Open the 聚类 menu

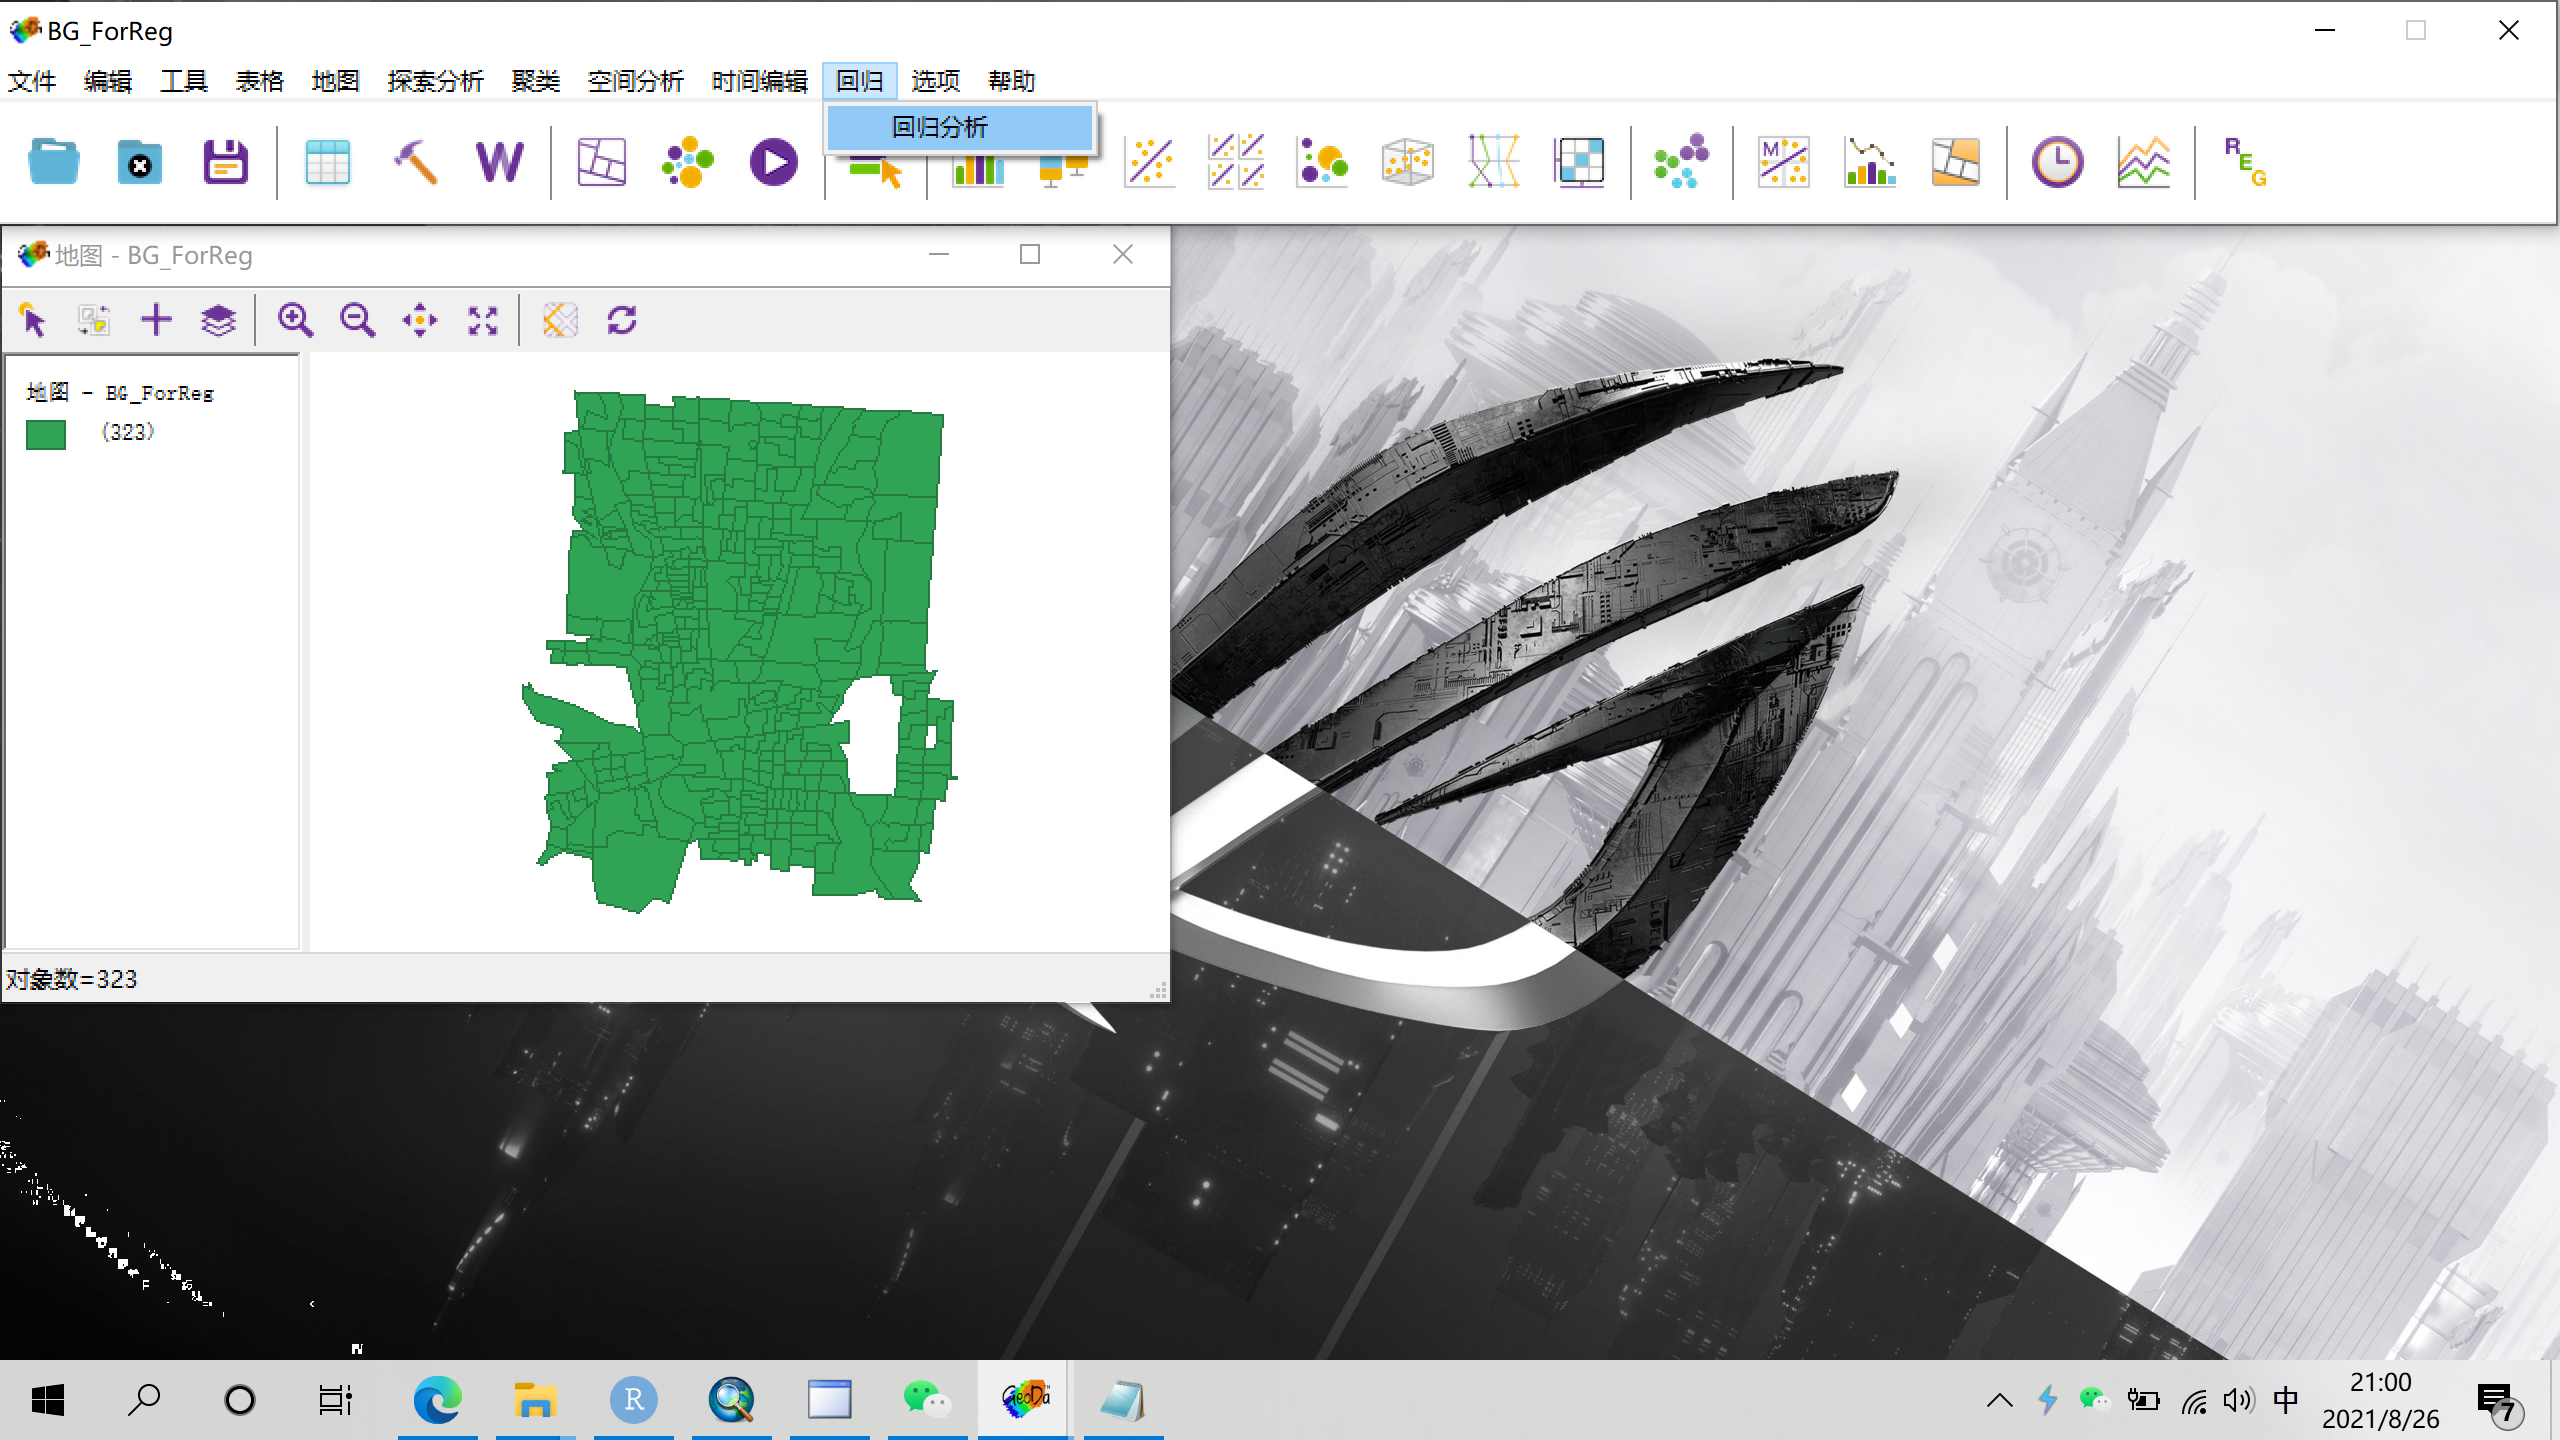click(x=536, y=81)
